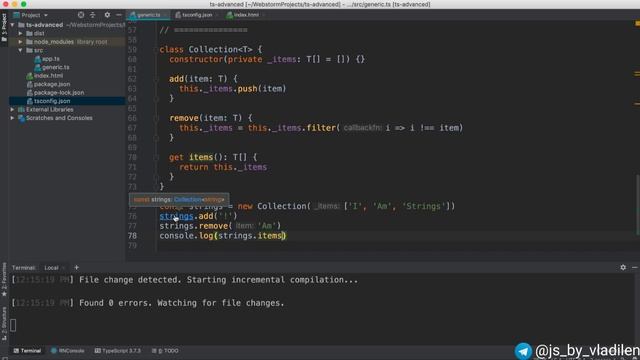The height and width of the screenshot is (360, 640).
Task: Open the 6: TODO tool window
Action: [x=165, y=351]
